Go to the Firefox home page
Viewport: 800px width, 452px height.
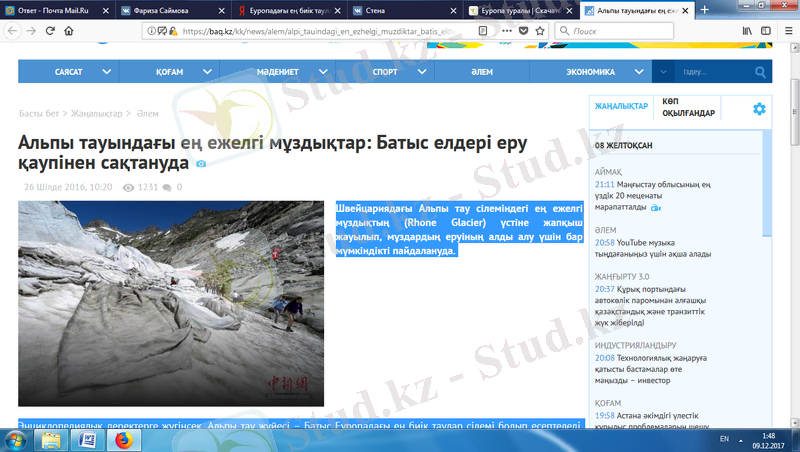coord(68,31)
